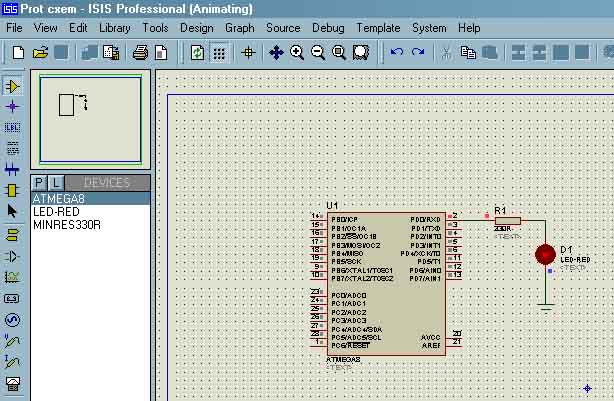The width and height of the screenshot is (614, 401).
Task: Click the U1 ATMEGA8 chip body
Action: (x=386, y=284)
